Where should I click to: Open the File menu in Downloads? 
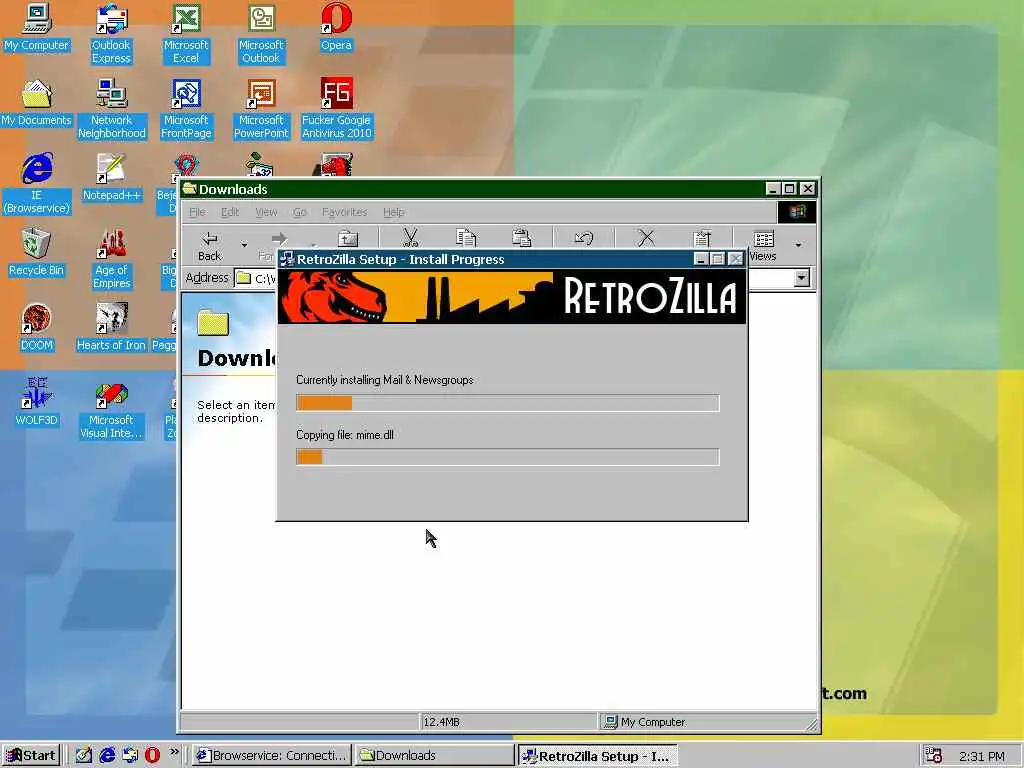197,212
